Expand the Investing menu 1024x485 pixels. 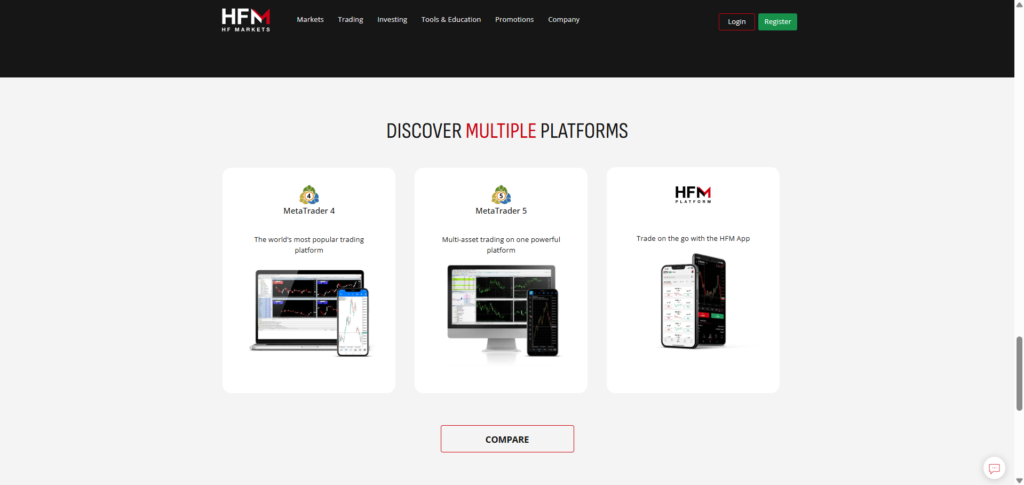tap(392, 20)
